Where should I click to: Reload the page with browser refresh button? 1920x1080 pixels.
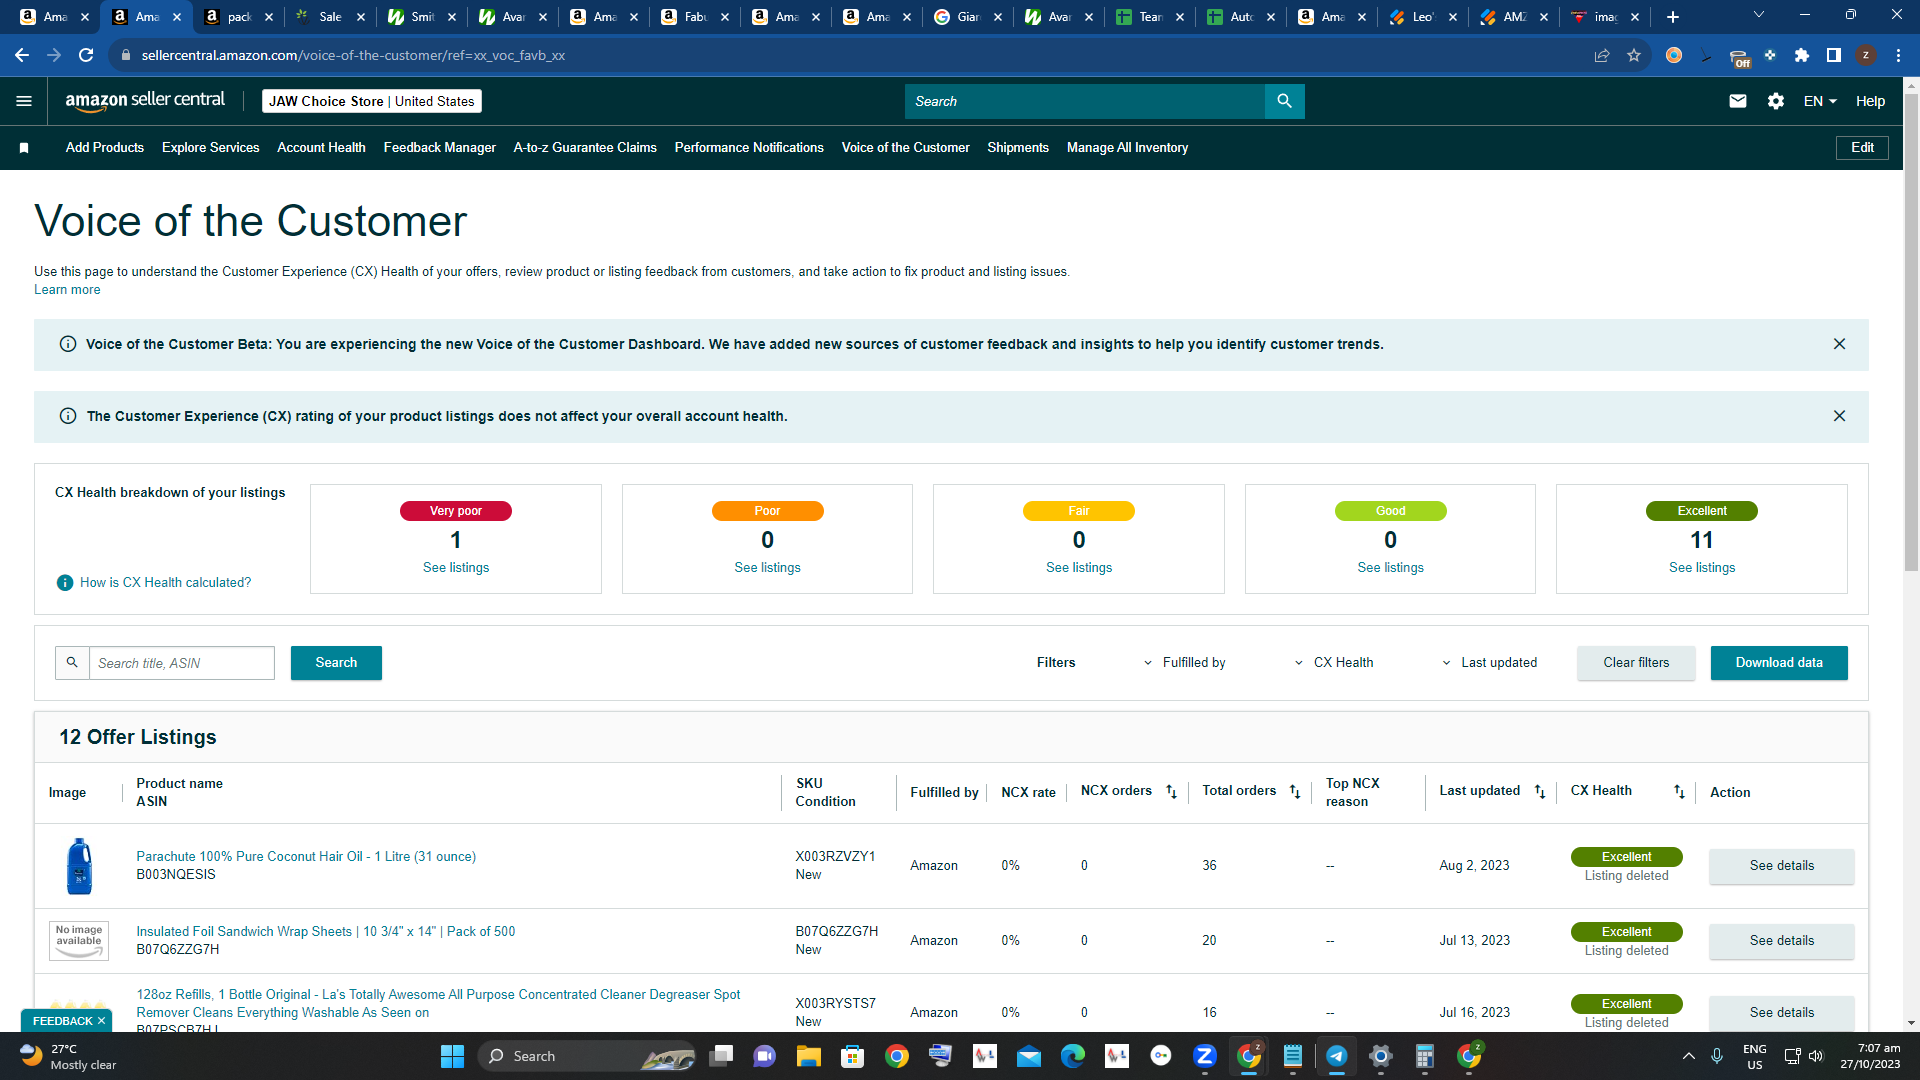(x=86, y=56)
